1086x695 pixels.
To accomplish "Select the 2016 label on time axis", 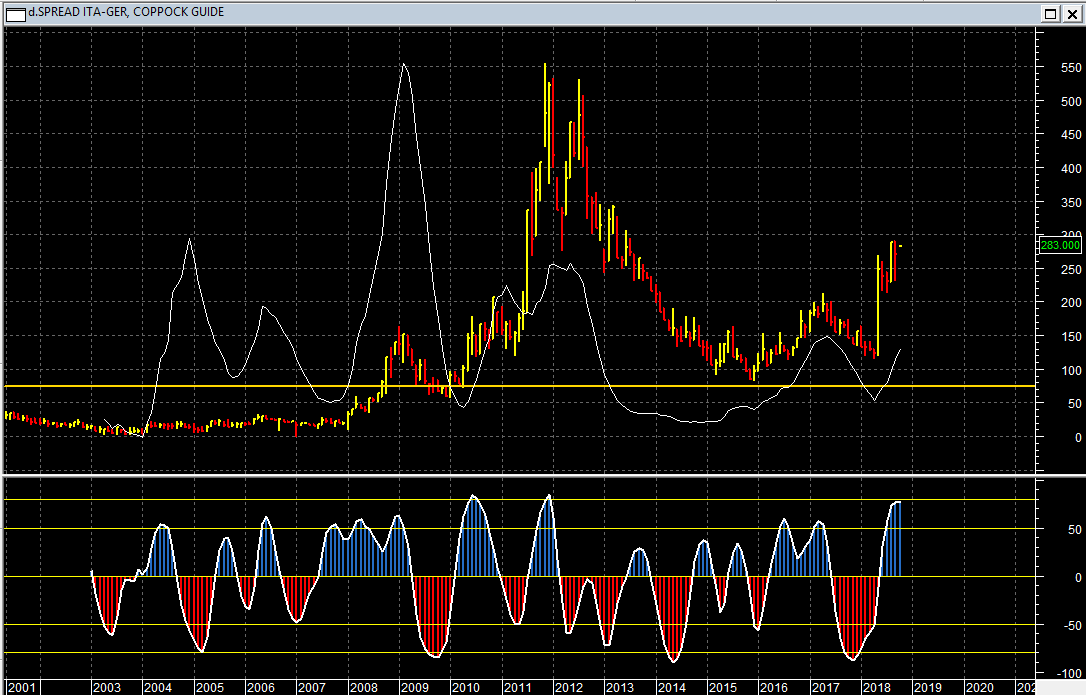I will pos(774,687).
